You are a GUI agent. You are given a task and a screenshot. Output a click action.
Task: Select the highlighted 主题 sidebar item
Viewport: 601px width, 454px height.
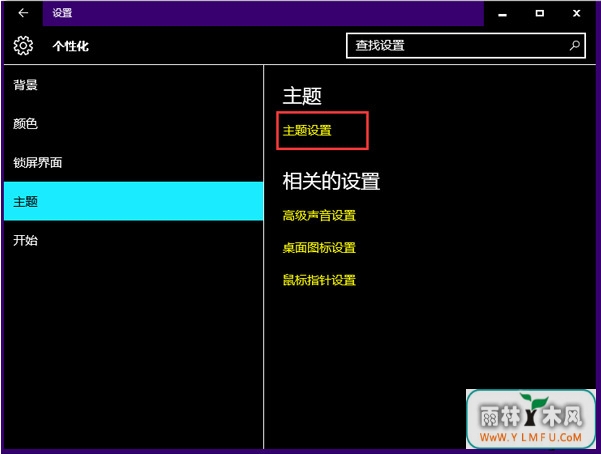click(133, 201)
